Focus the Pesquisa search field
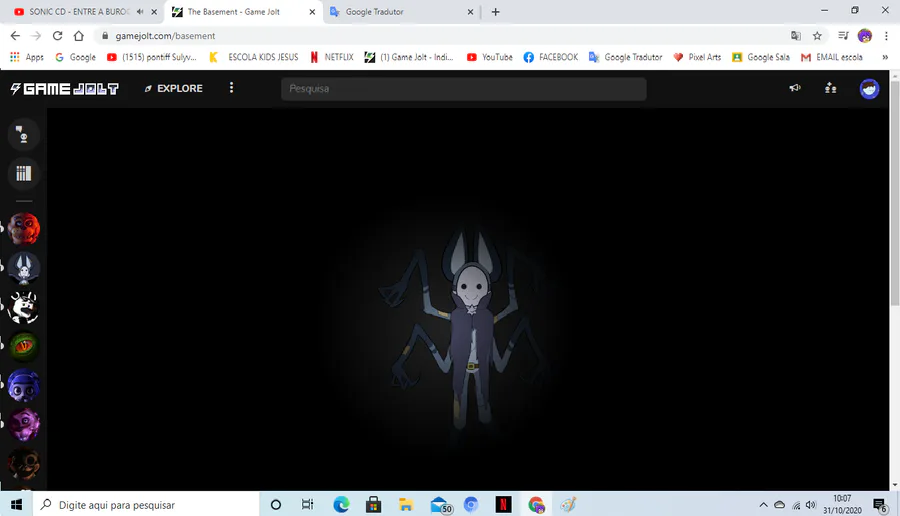Screen dimensions: 900x516 tap(463, 89)
